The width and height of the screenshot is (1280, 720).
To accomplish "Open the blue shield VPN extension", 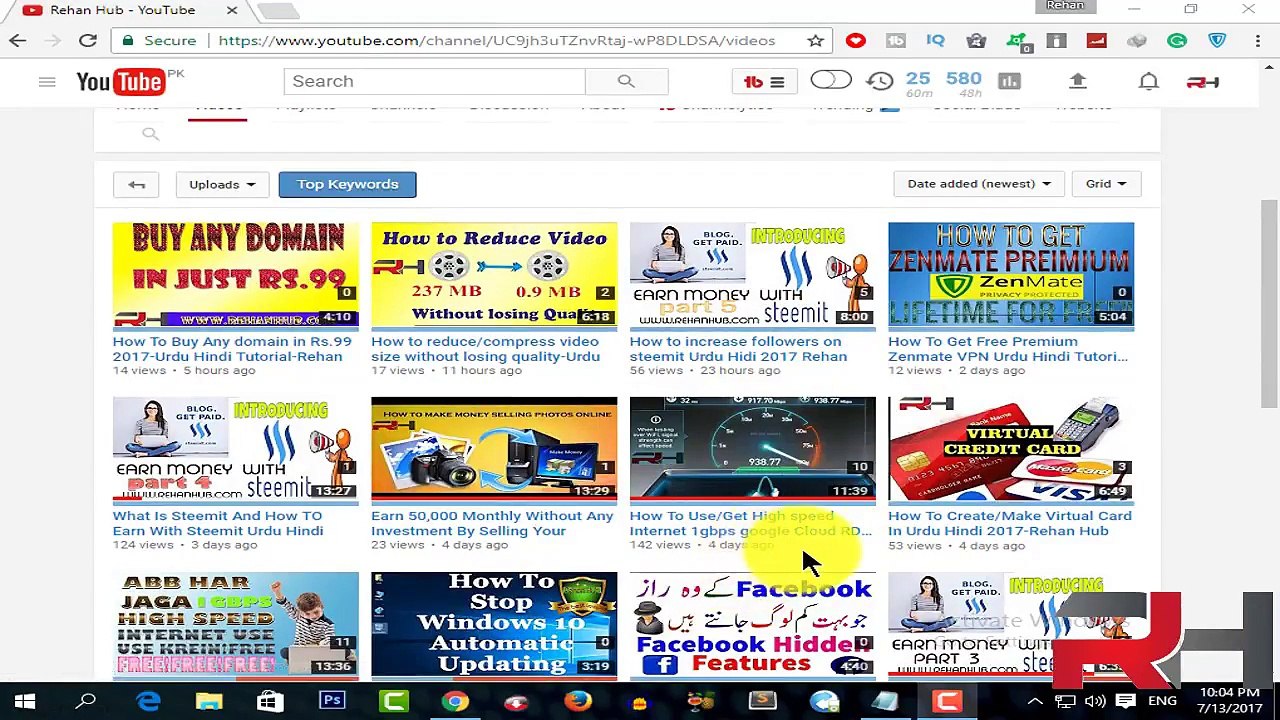I will (1217, 41).
